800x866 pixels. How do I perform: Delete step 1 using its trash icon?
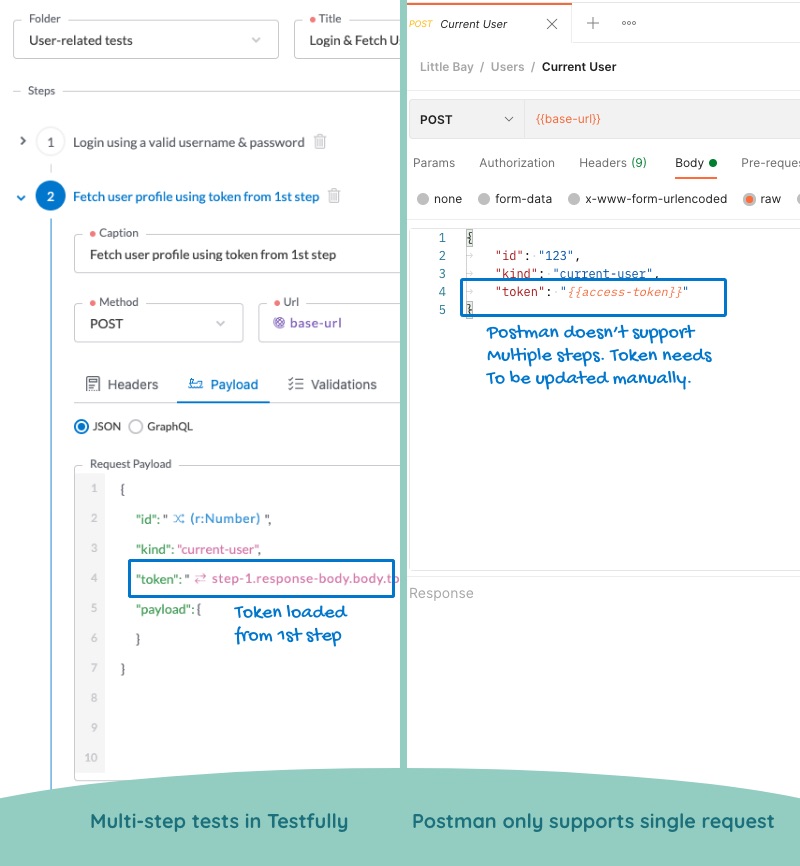(320, 142)
